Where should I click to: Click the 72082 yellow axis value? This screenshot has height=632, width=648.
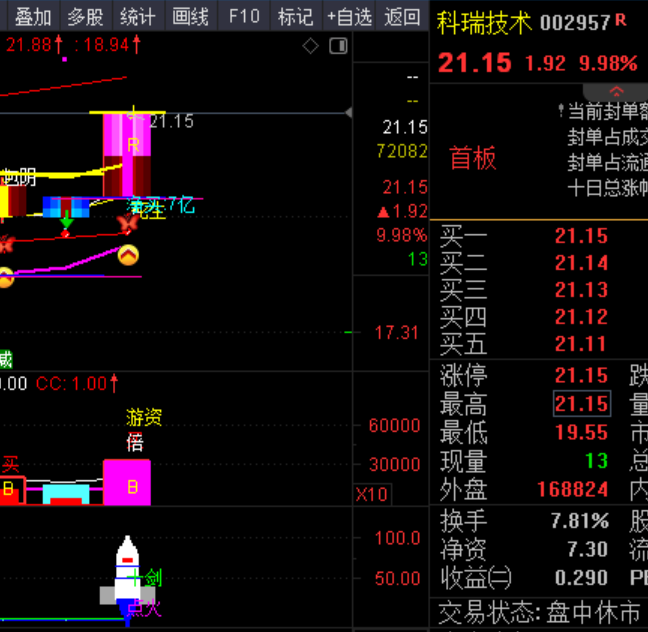coord(402,151)
